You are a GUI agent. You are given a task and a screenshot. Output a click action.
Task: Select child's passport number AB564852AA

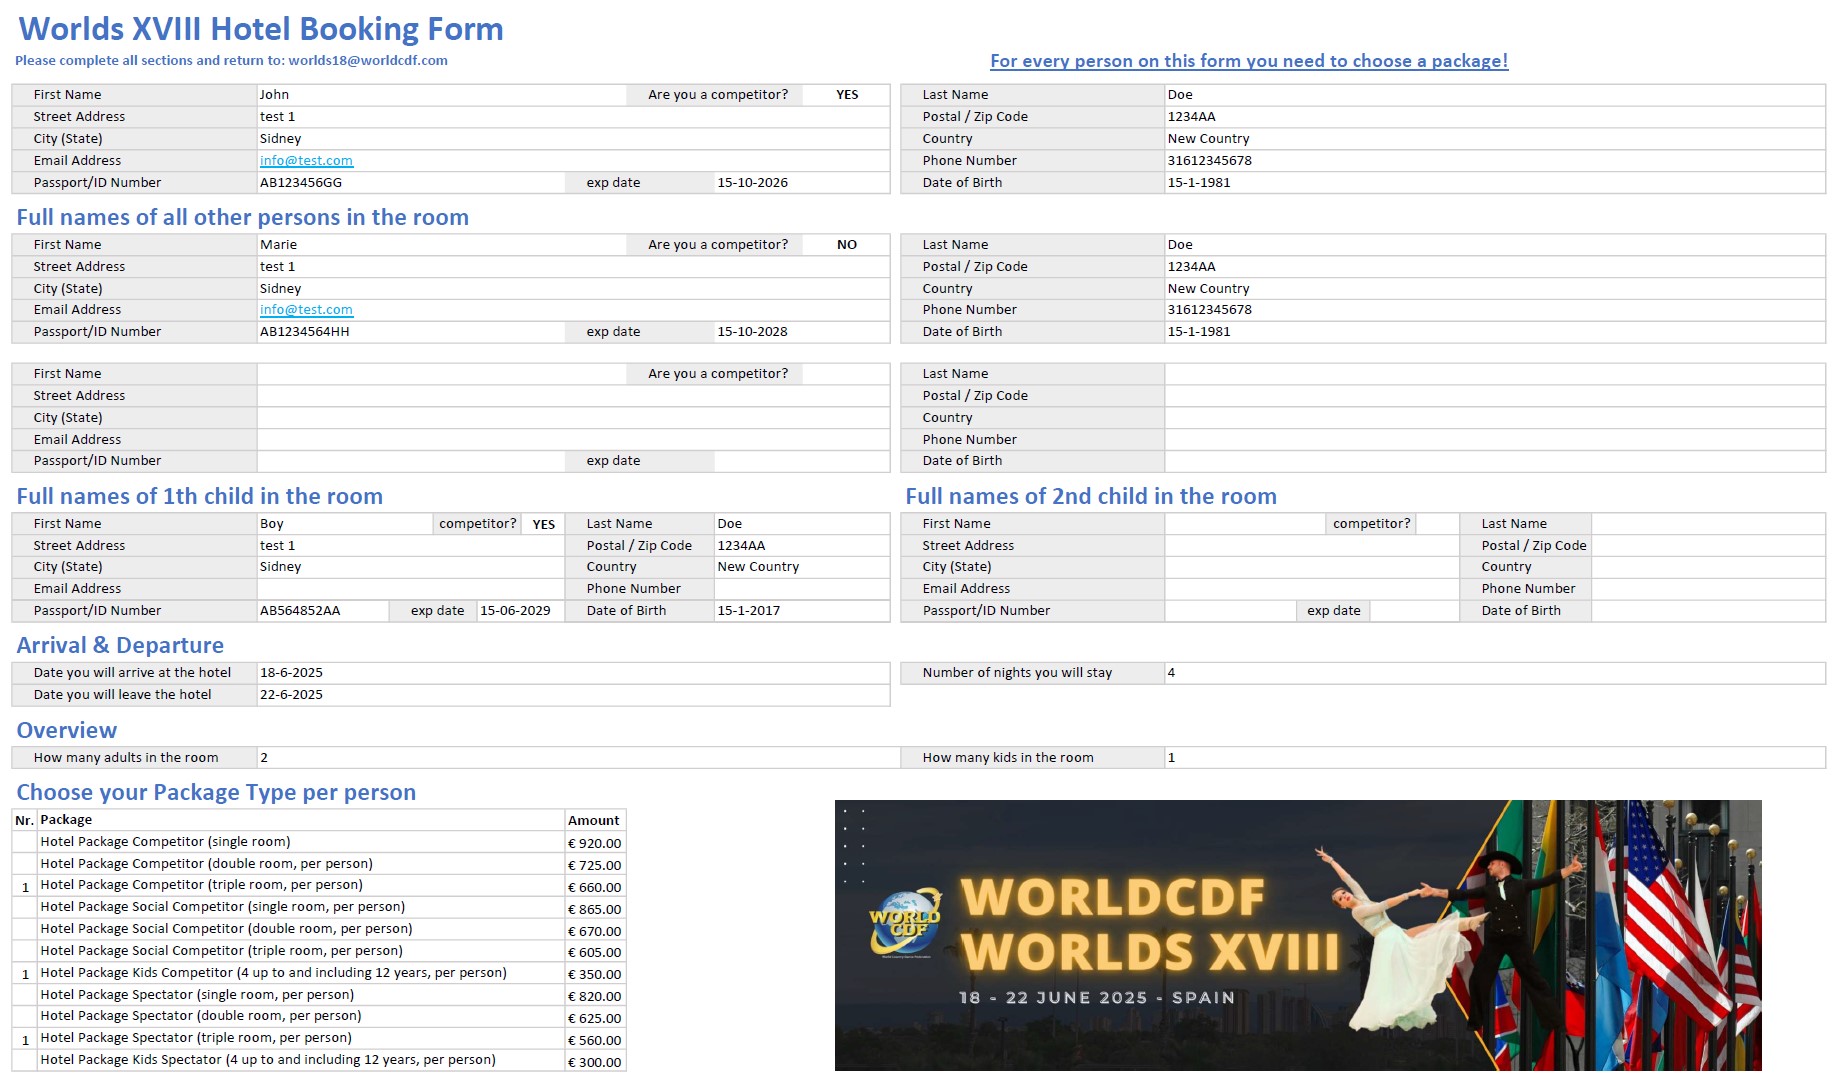(x=322, y=611)
